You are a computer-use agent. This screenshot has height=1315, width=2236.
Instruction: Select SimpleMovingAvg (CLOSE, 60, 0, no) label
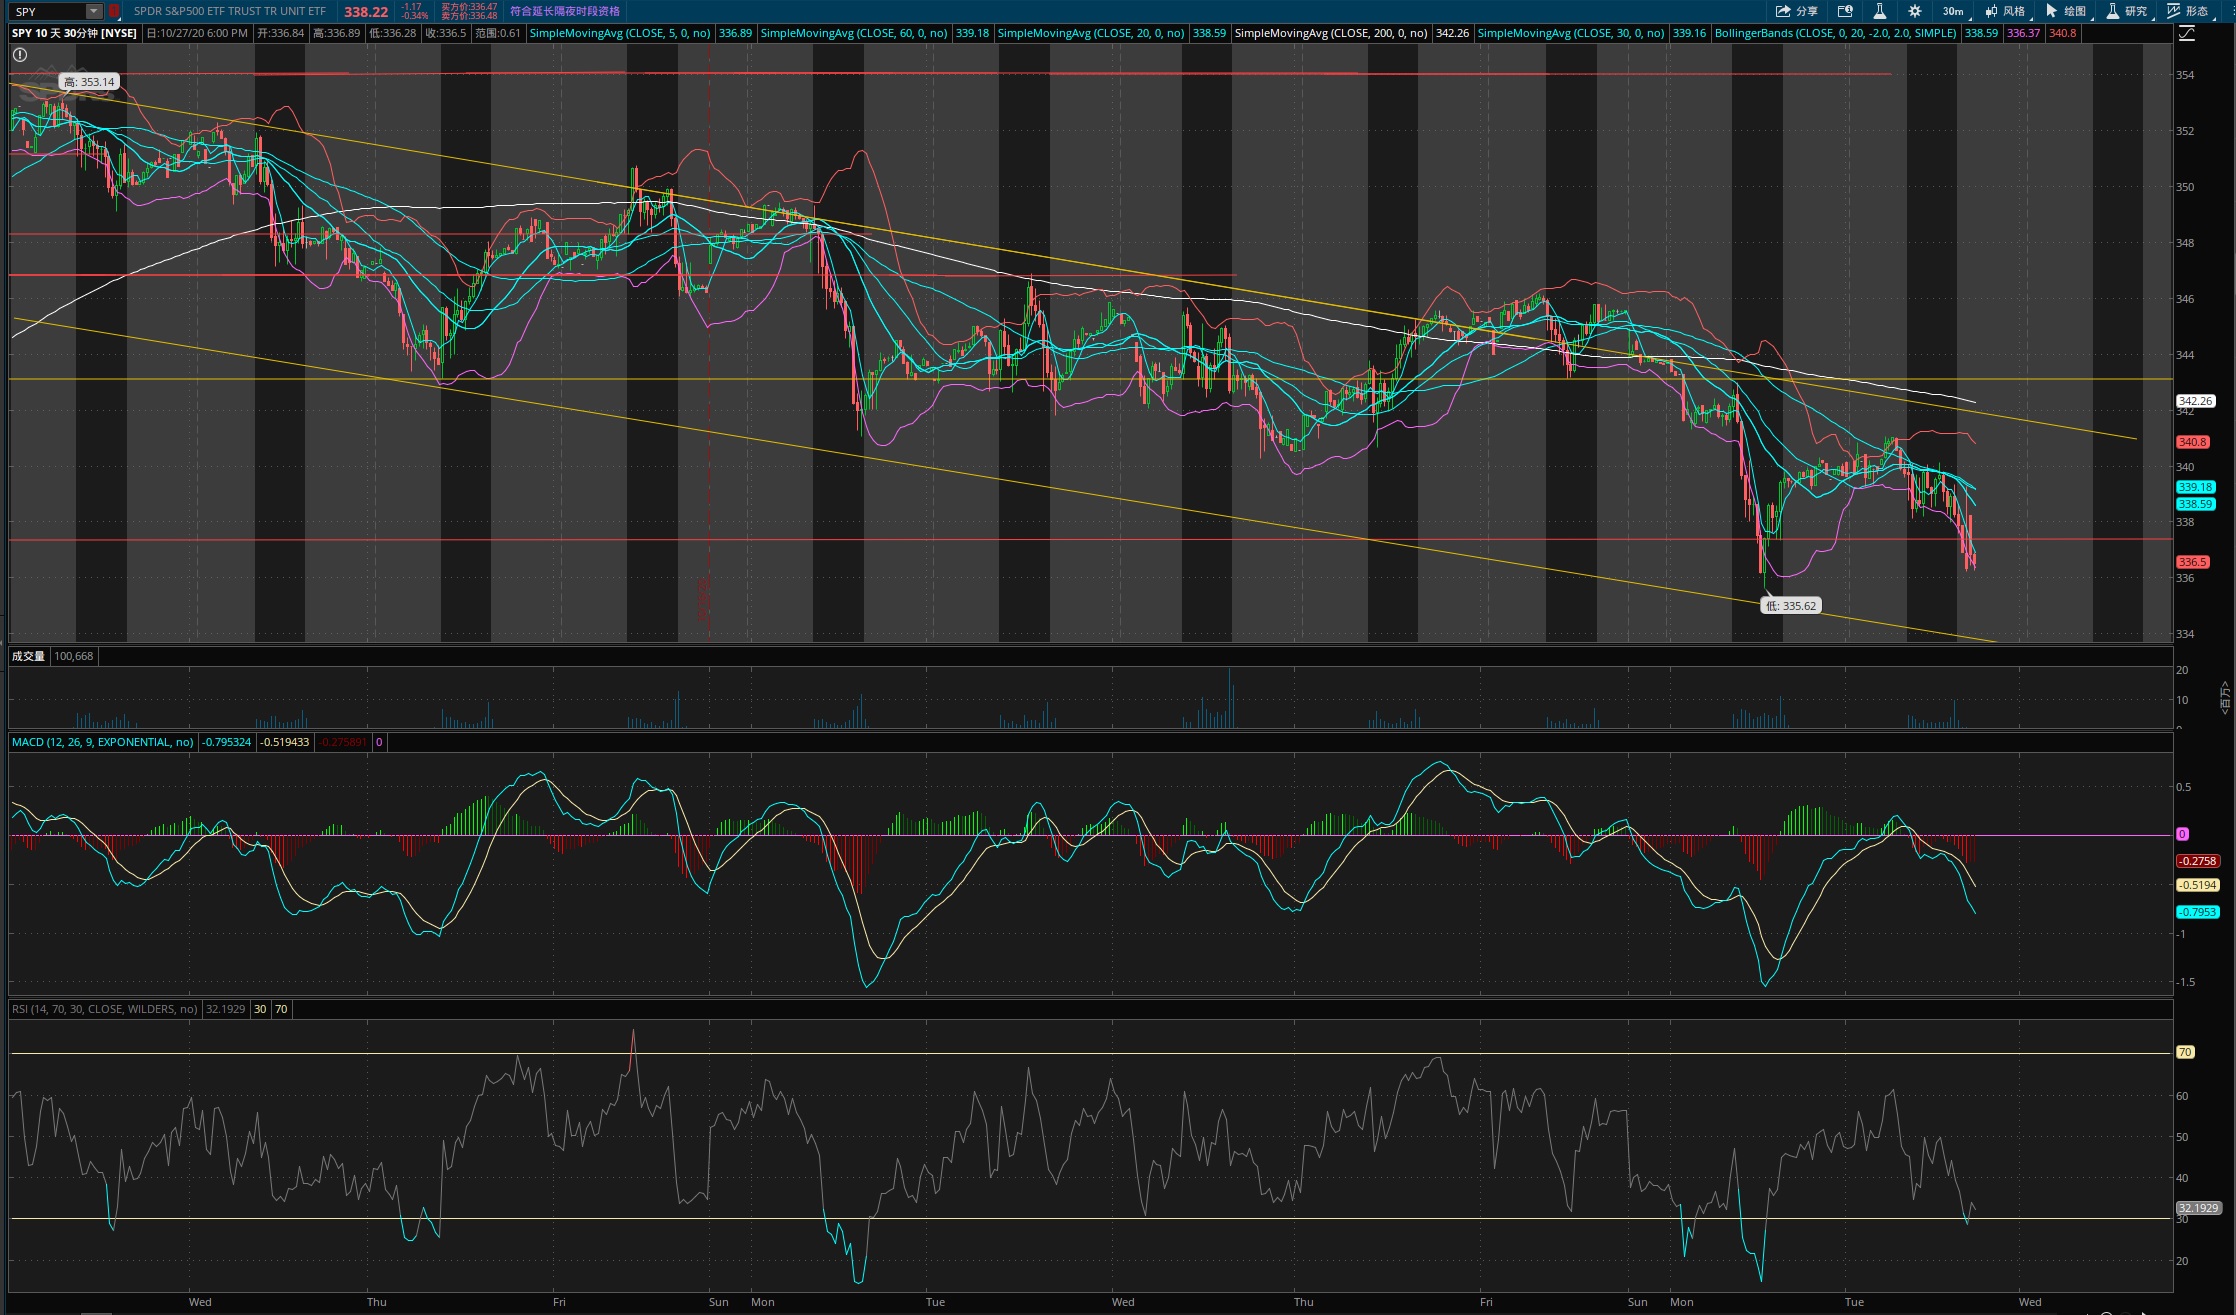854,33
